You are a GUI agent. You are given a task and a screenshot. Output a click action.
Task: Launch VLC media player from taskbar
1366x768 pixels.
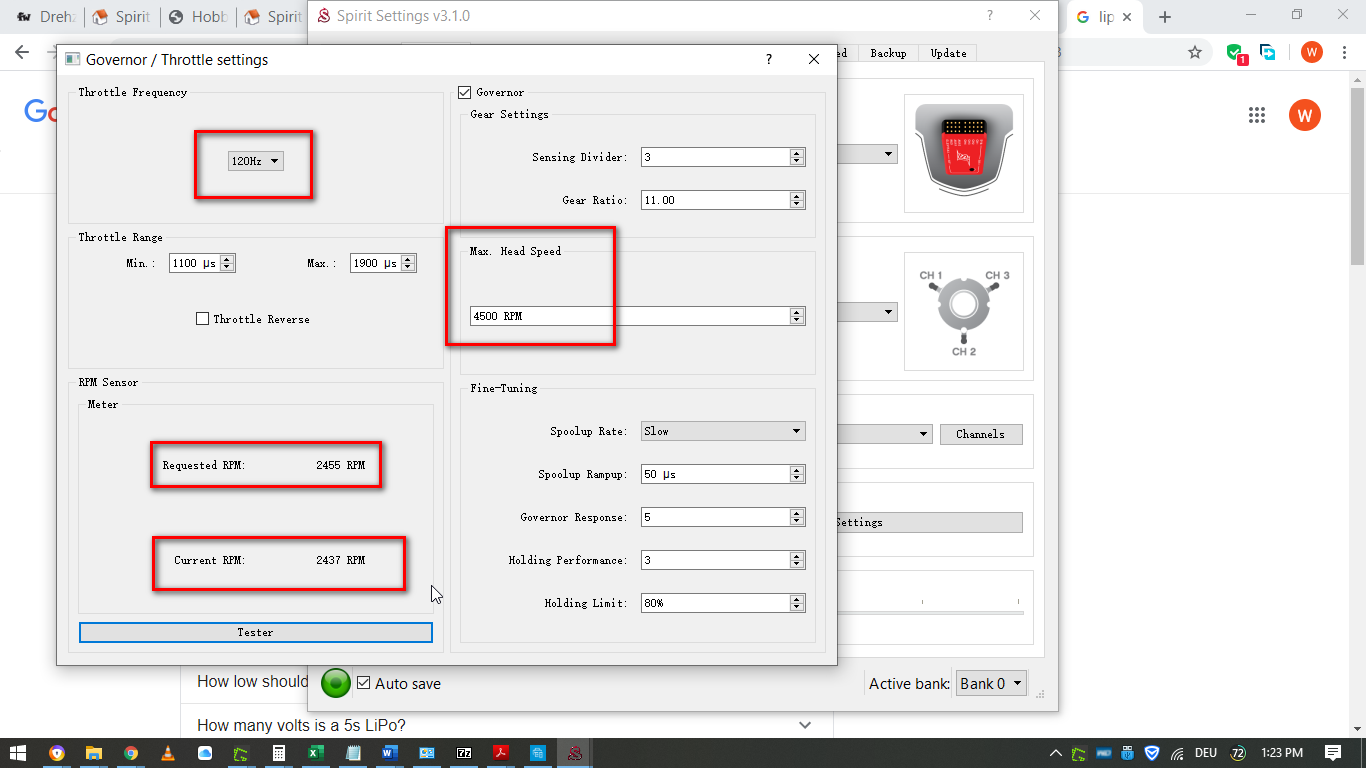168,753
